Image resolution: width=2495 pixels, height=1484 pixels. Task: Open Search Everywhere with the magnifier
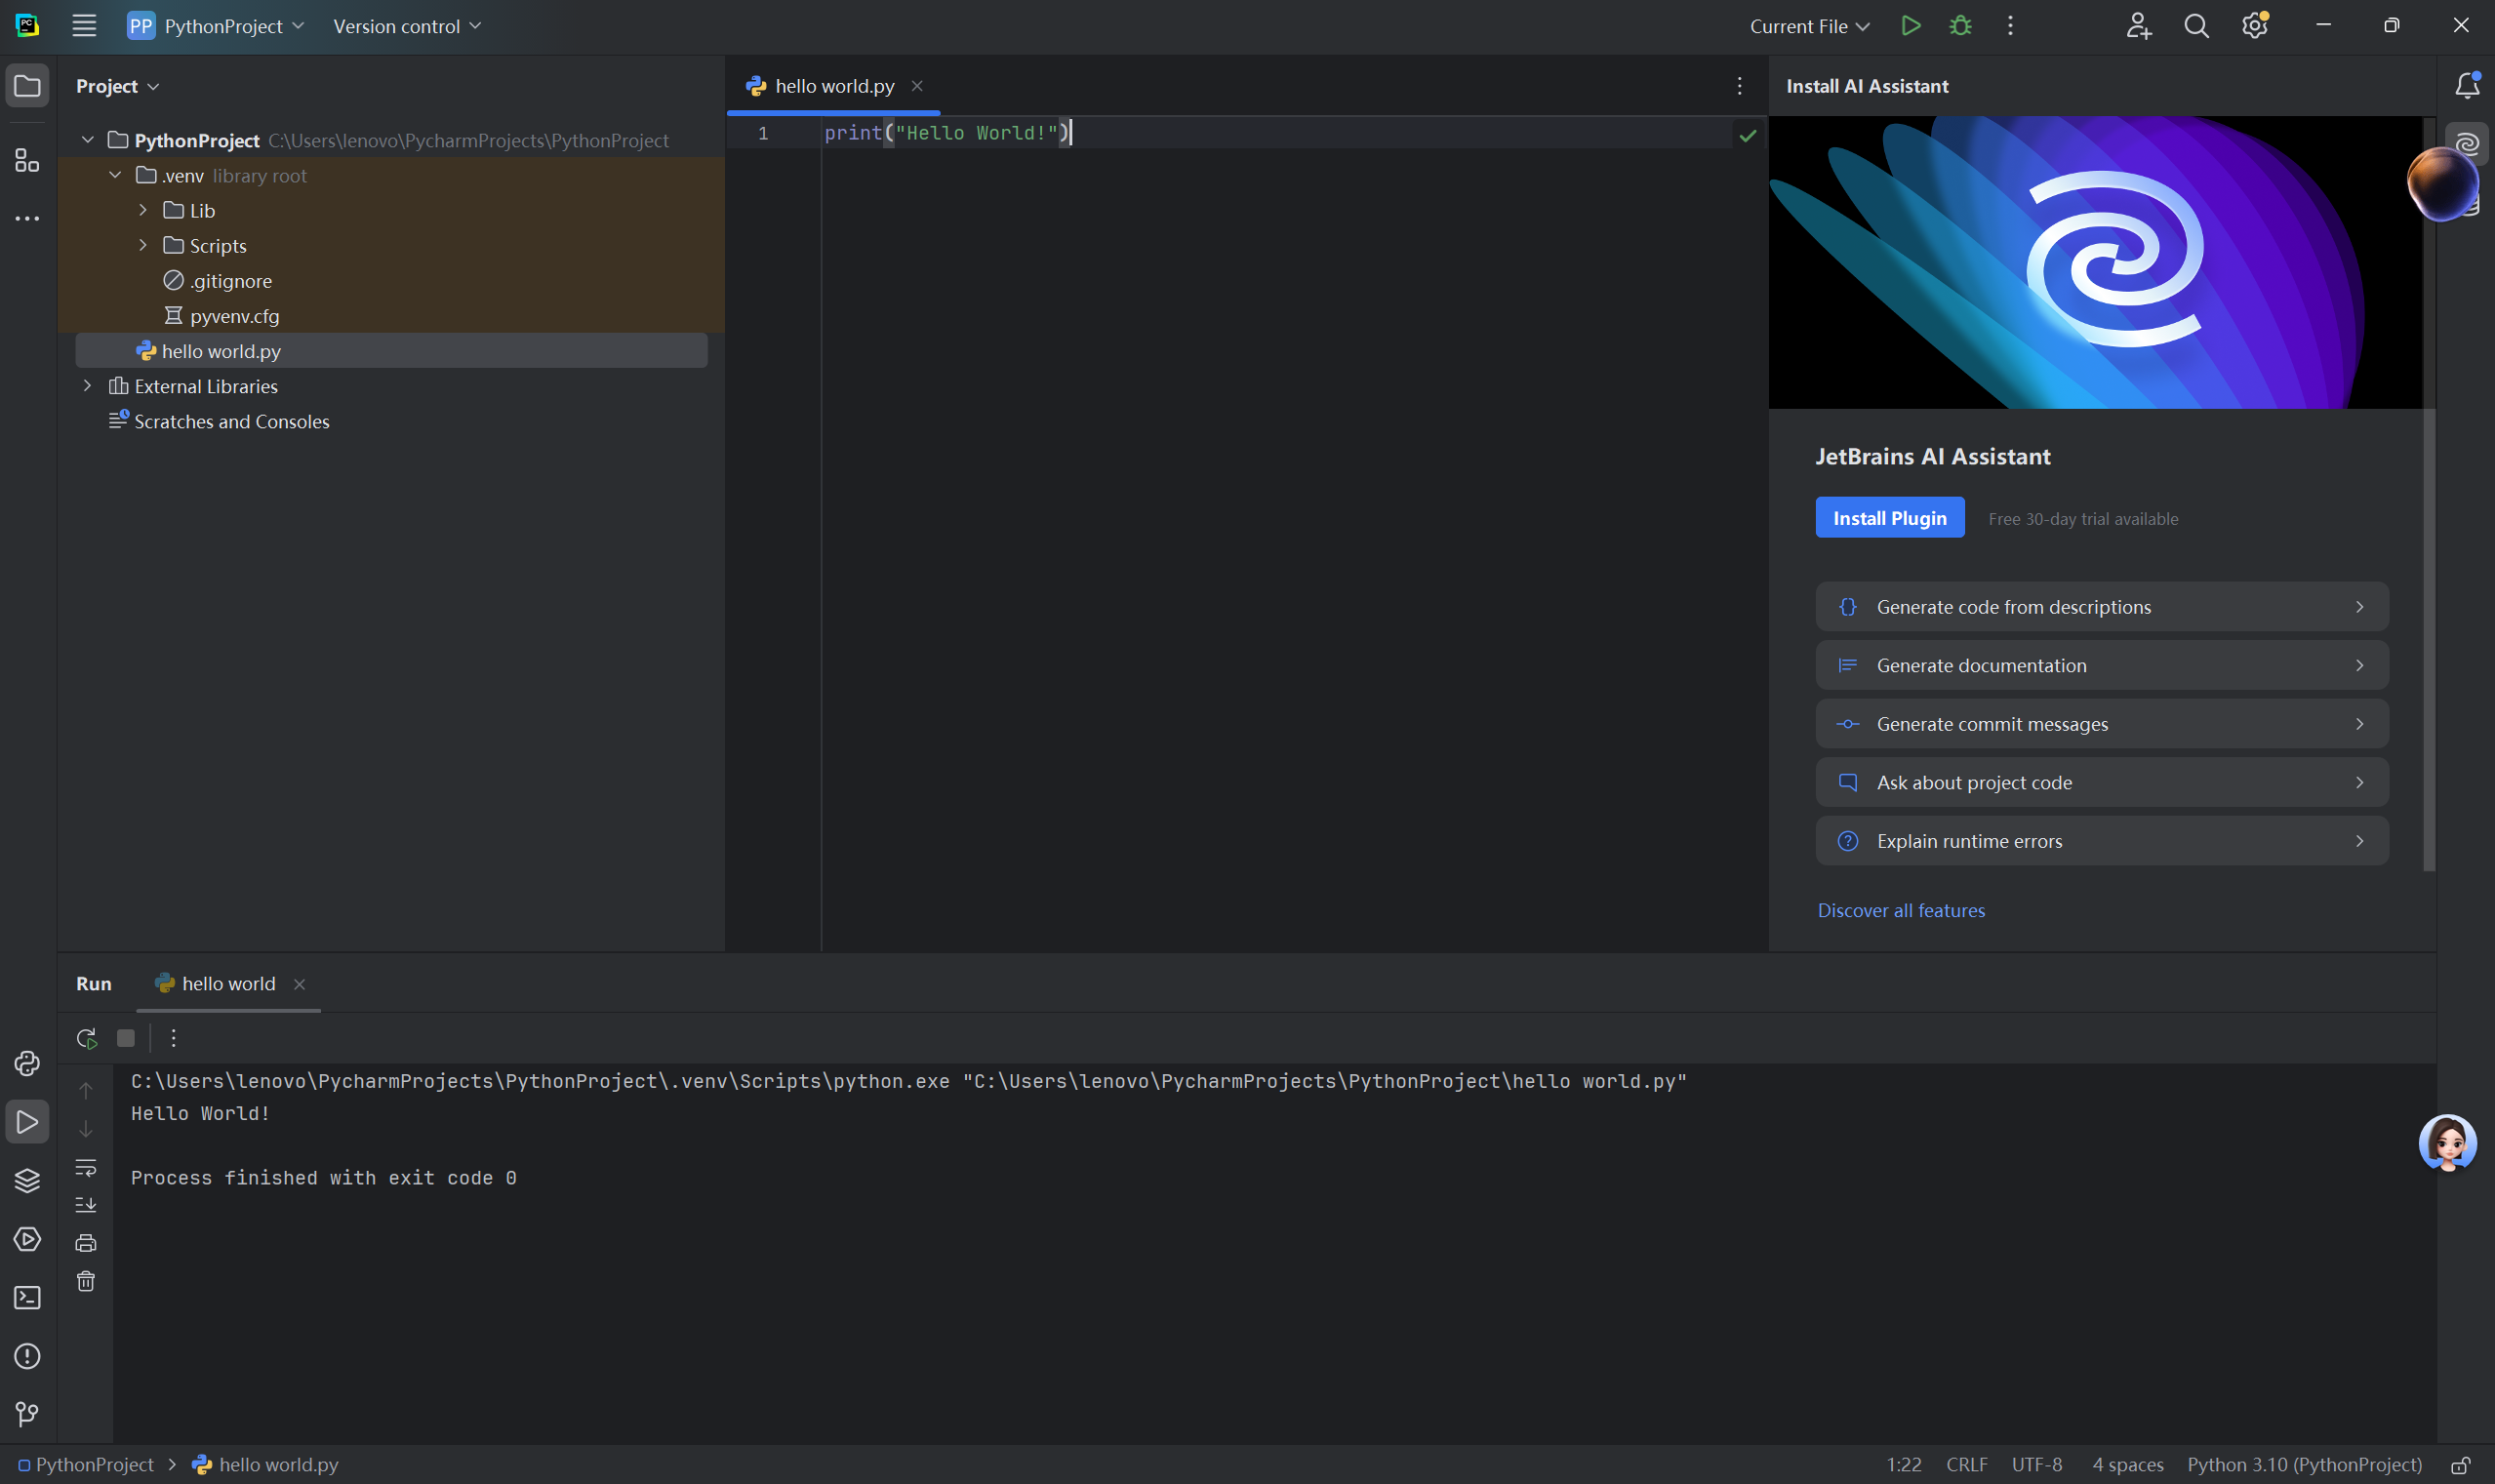(x=2196, y=26)
